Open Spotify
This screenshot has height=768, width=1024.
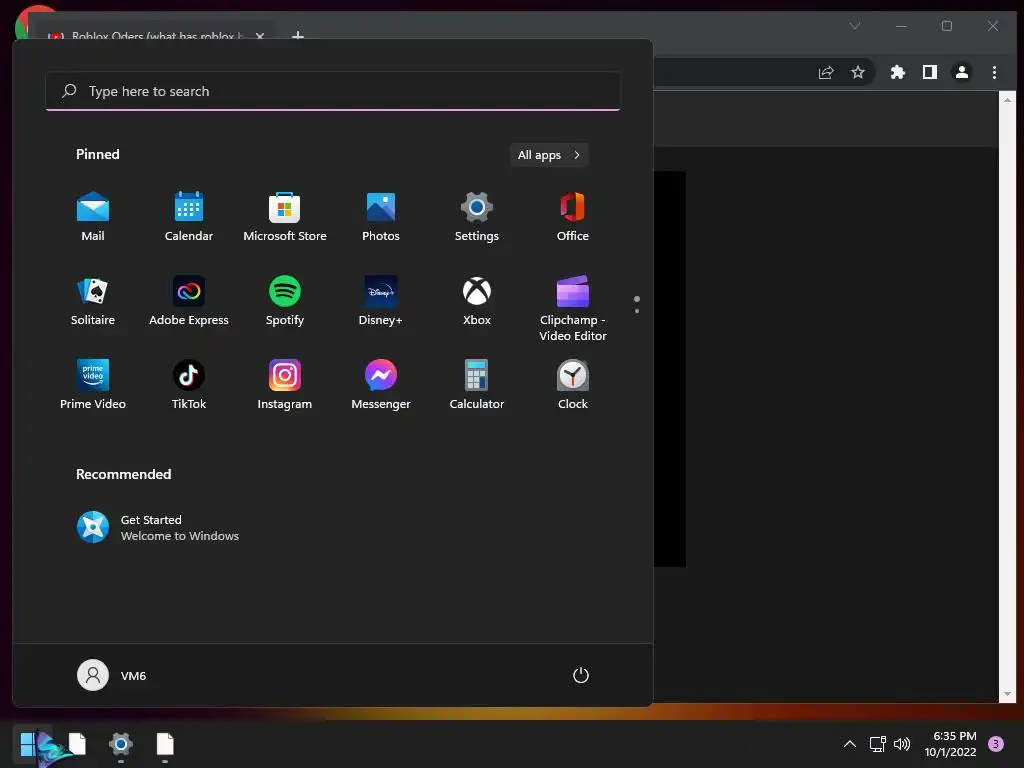[285, 301]
